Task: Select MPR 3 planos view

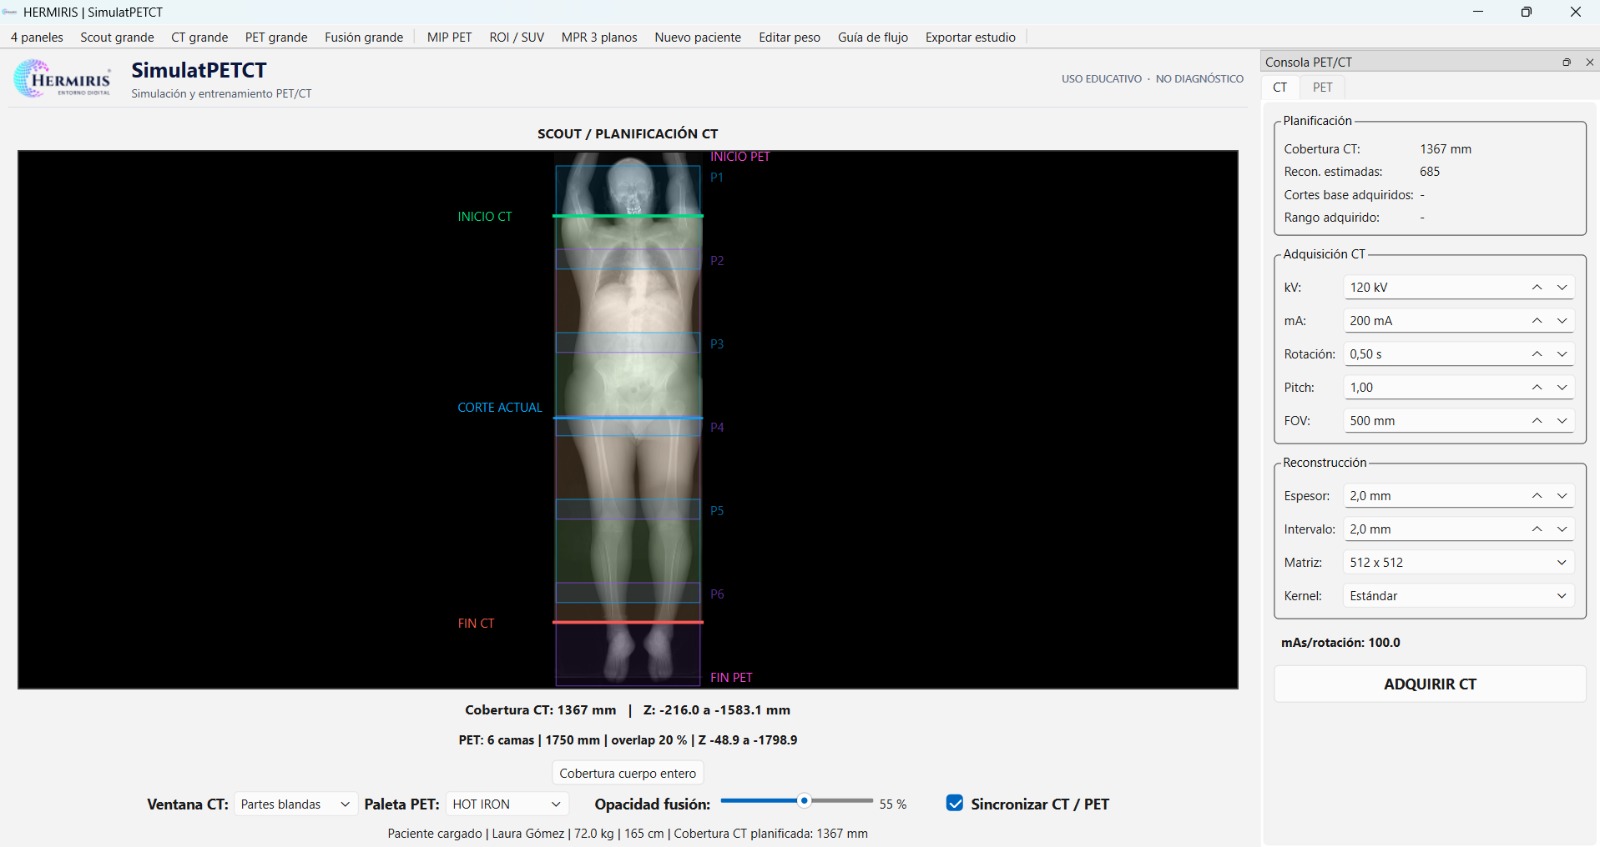Action: click(599, 37)
